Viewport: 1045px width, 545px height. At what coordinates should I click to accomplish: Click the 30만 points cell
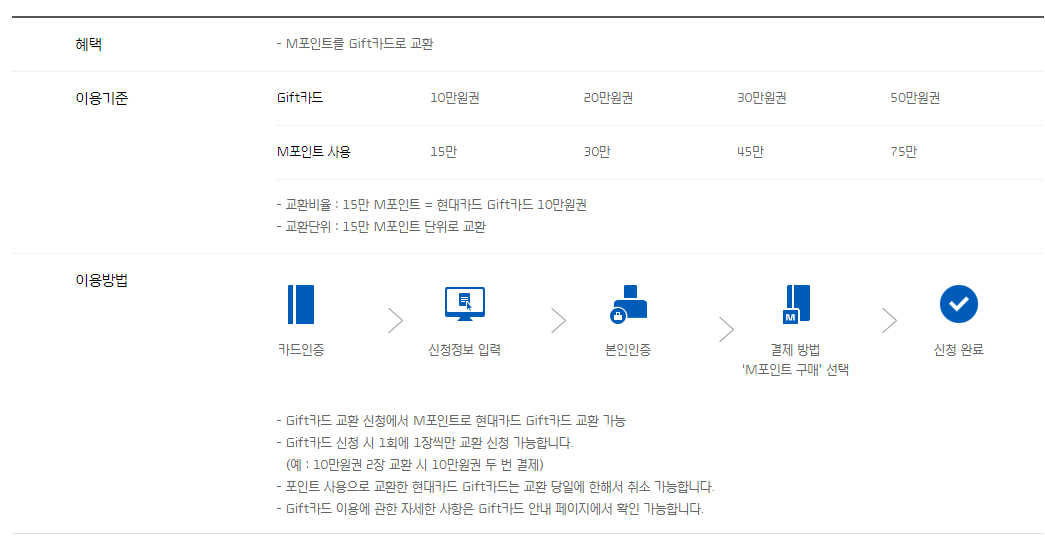597,152
